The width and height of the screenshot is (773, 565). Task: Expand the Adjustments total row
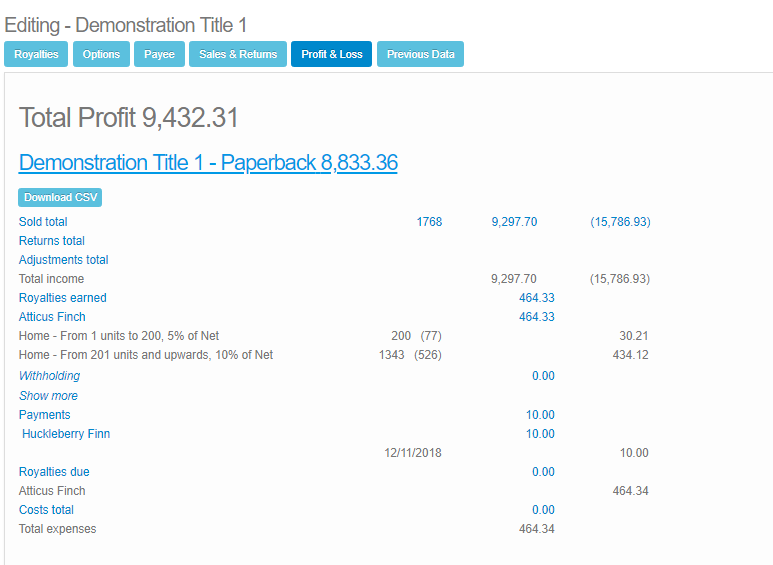click(x=64, y=260)
